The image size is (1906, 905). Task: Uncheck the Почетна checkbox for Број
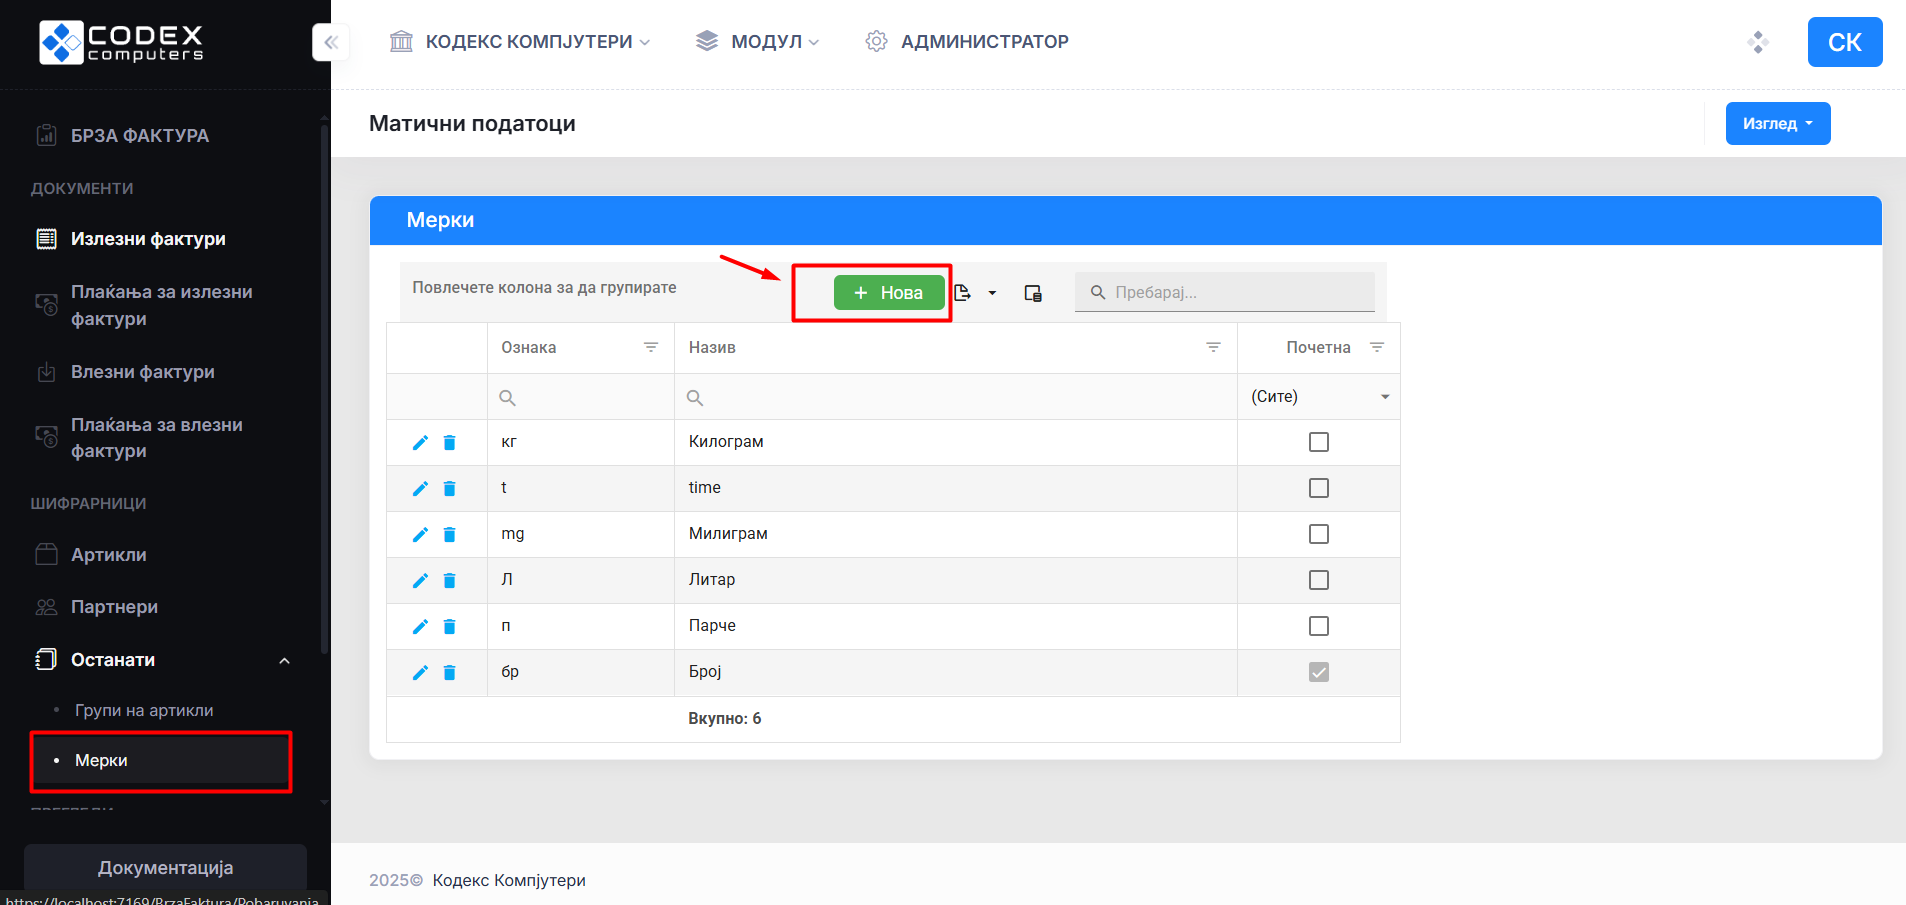click(1318, 672)
